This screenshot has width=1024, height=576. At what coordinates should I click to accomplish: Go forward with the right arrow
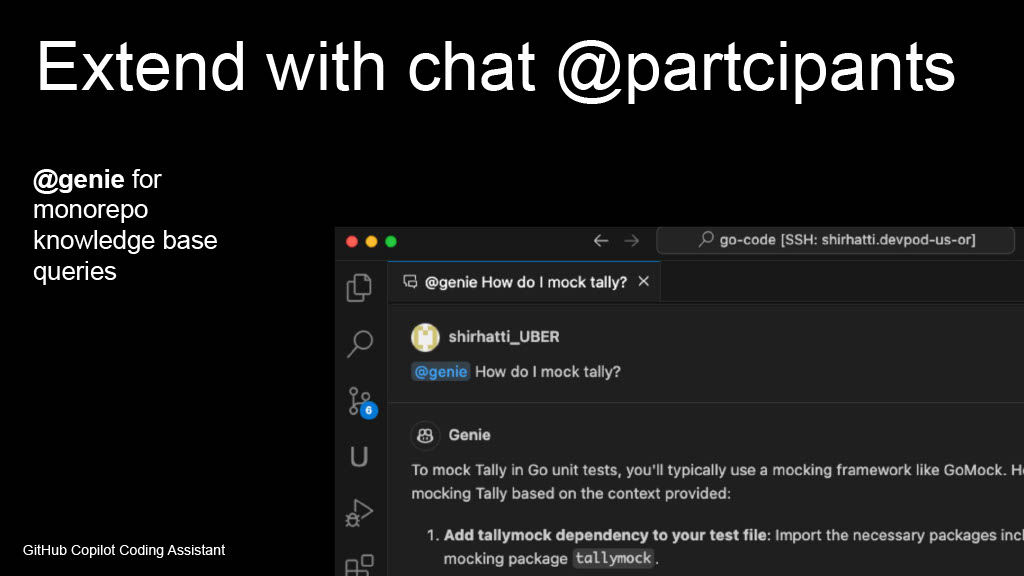(x=631, y=241)
